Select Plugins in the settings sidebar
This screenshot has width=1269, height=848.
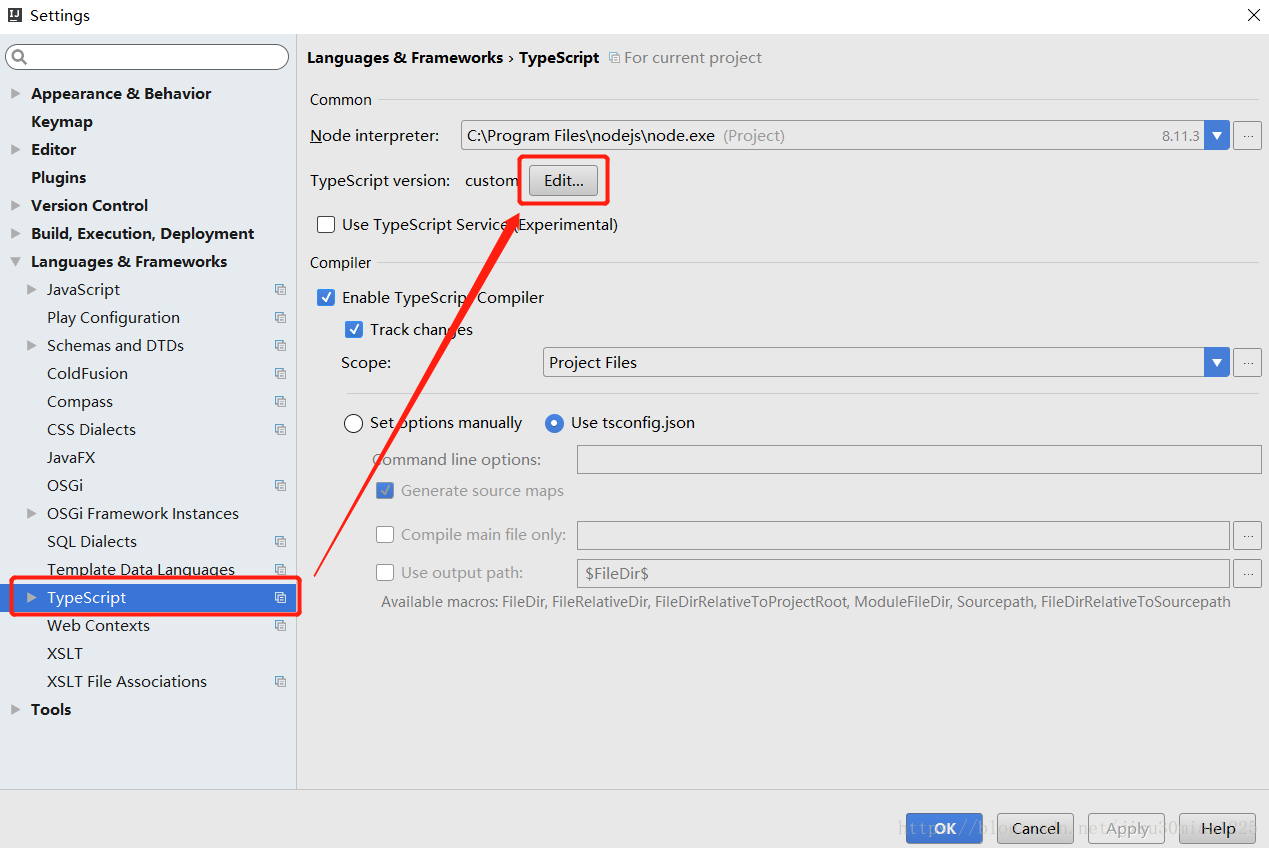pos(58,177)
